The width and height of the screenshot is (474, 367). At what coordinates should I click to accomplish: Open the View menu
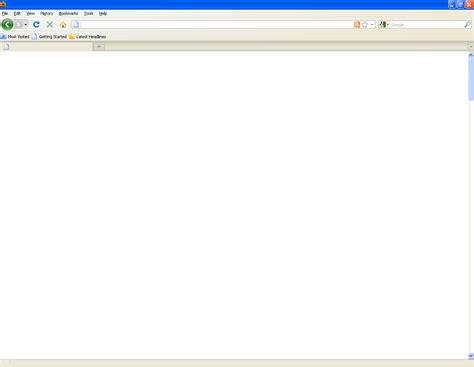click(30, 13)
